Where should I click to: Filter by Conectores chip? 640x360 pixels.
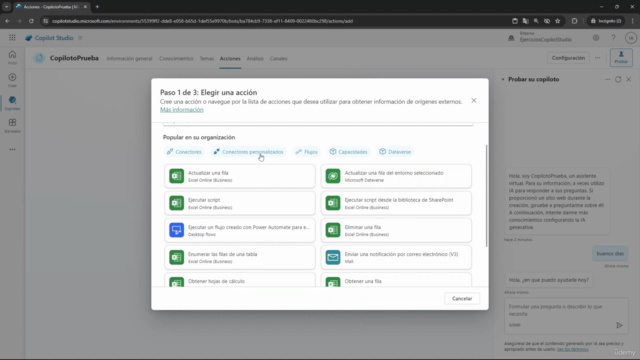(x=184, y=152)
